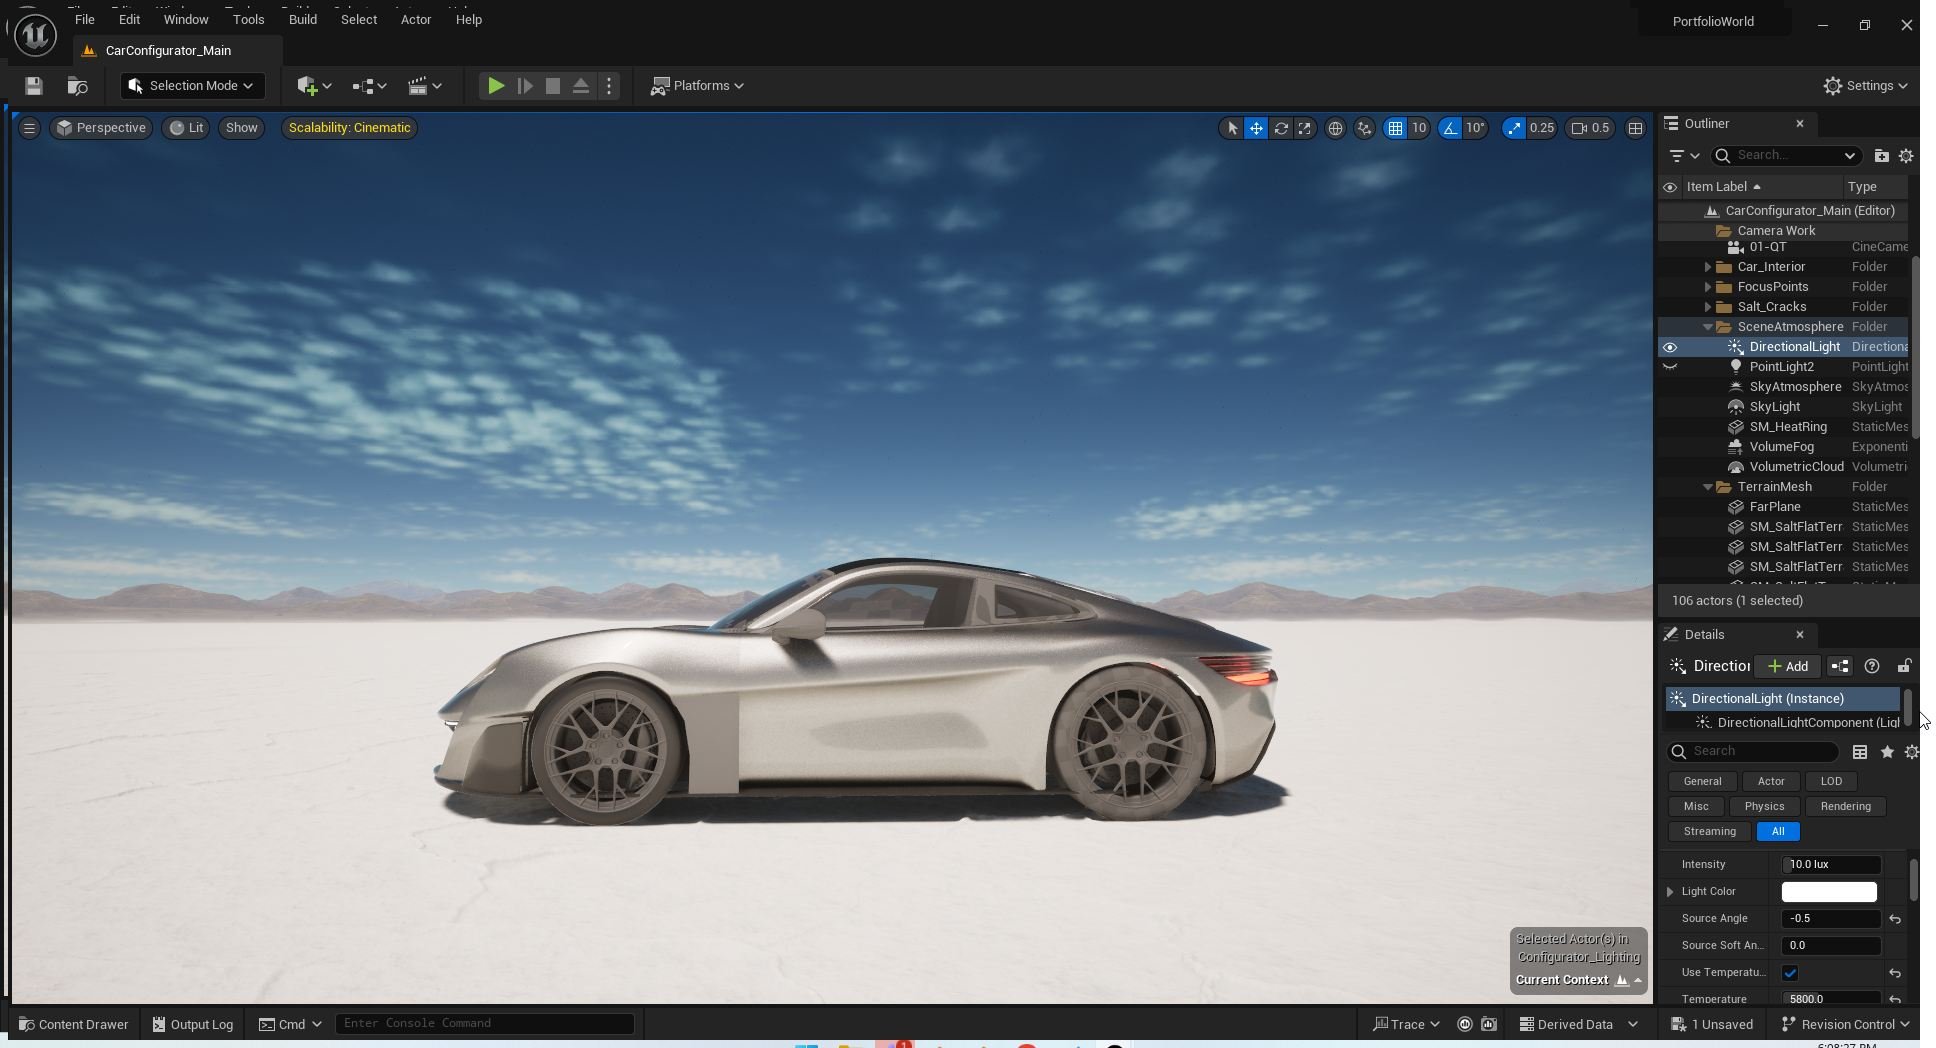Select the Rotate gizmo tool

(x=1280, y=128)
